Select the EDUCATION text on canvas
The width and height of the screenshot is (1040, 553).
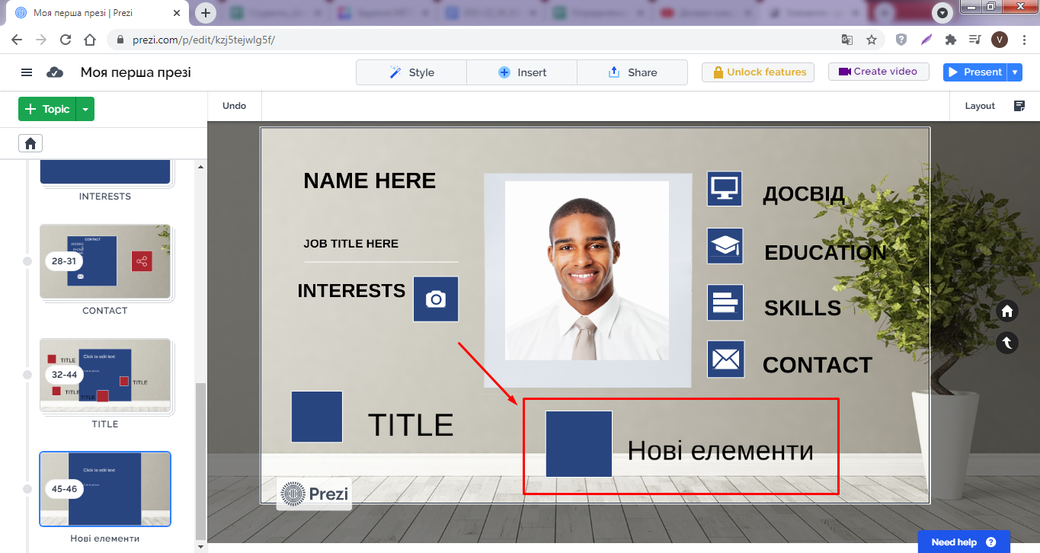pos(825,252)
